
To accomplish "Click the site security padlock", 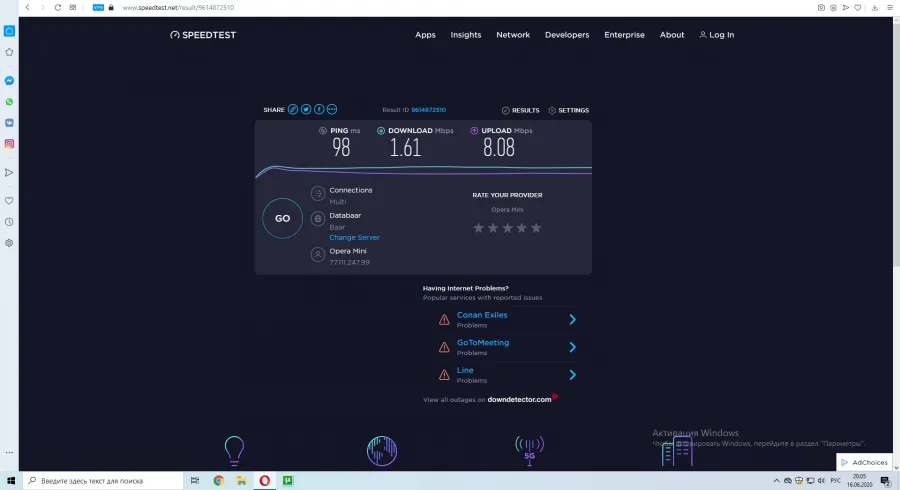I will click(x=111, y=7).
